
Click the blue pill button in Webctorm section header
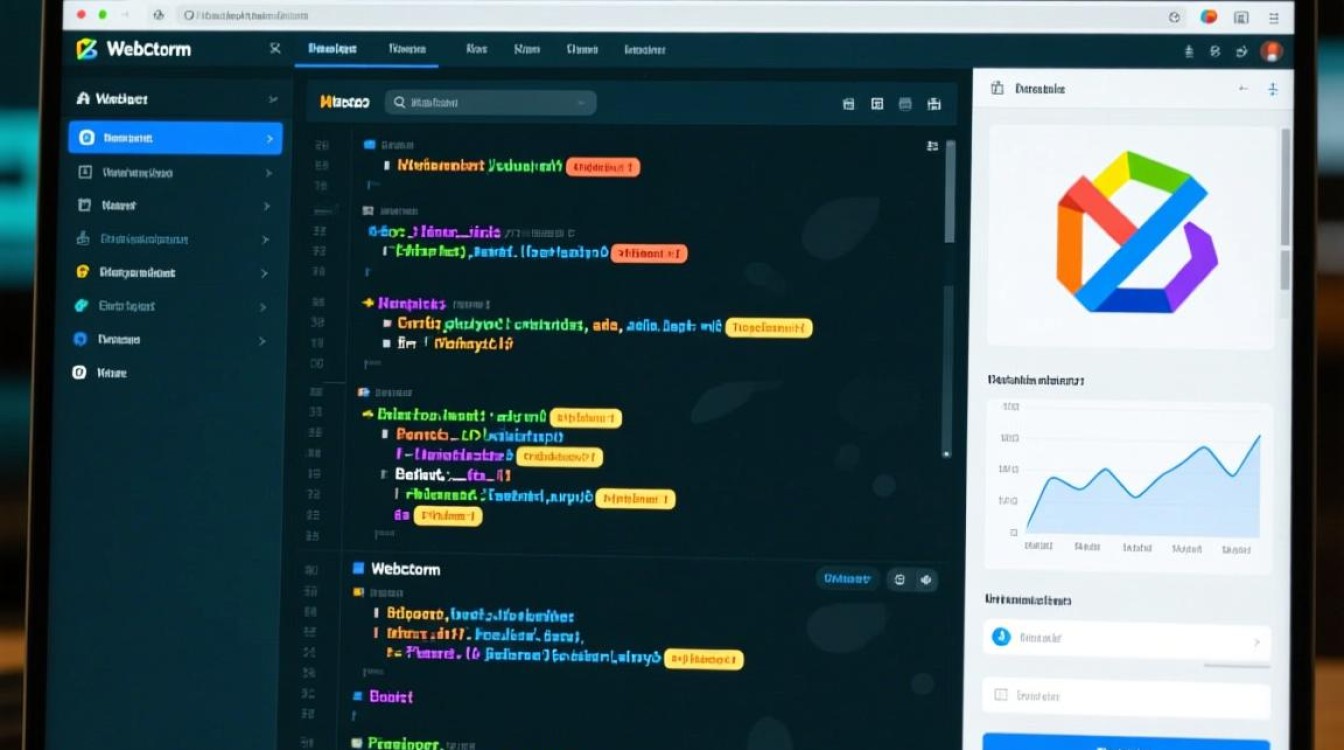[x=846, y=578]
